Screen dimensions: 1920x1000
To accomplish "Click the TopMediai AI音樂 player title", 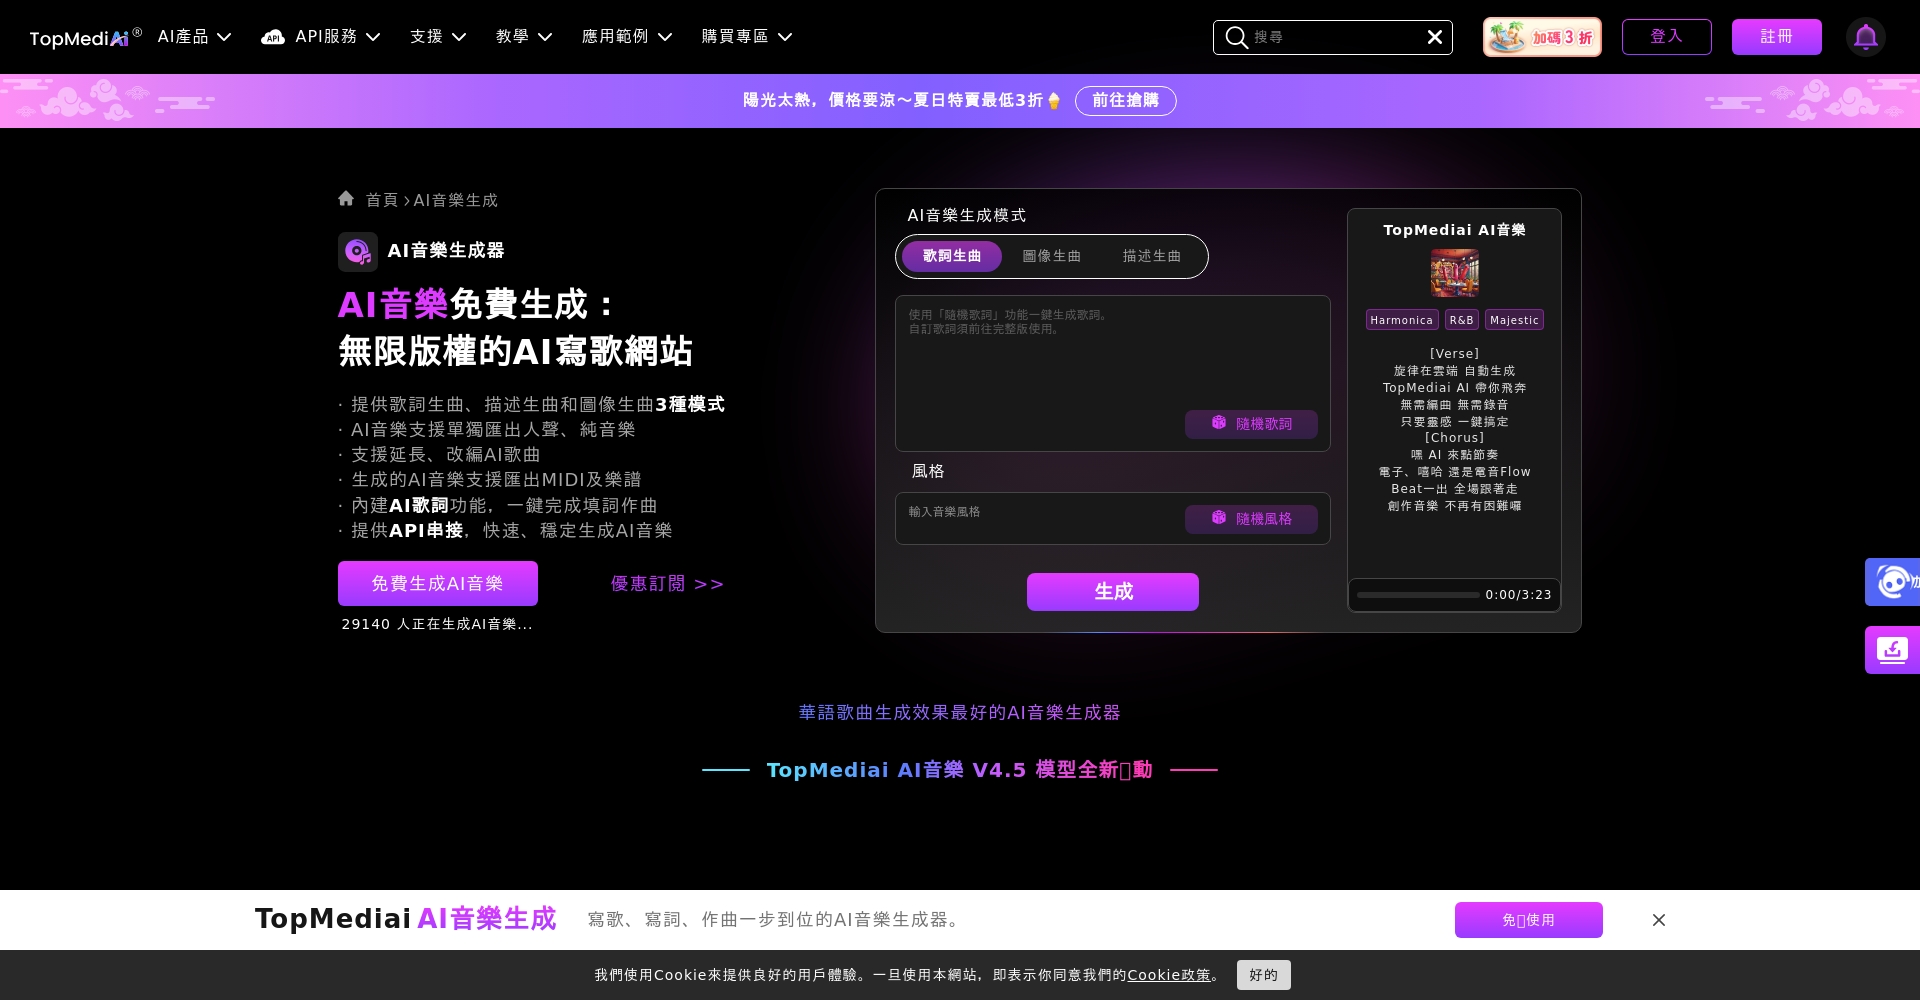I will pos(1455,230).
